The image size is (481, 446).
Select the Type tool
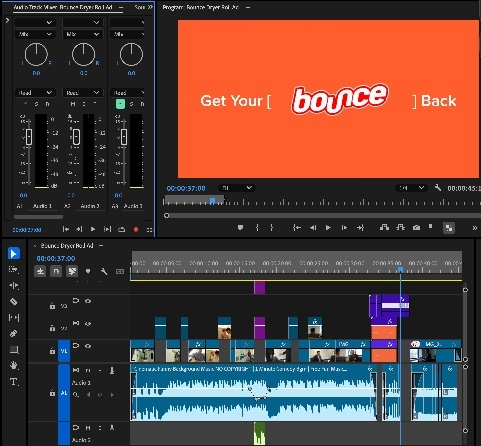[x=14, y=382]
